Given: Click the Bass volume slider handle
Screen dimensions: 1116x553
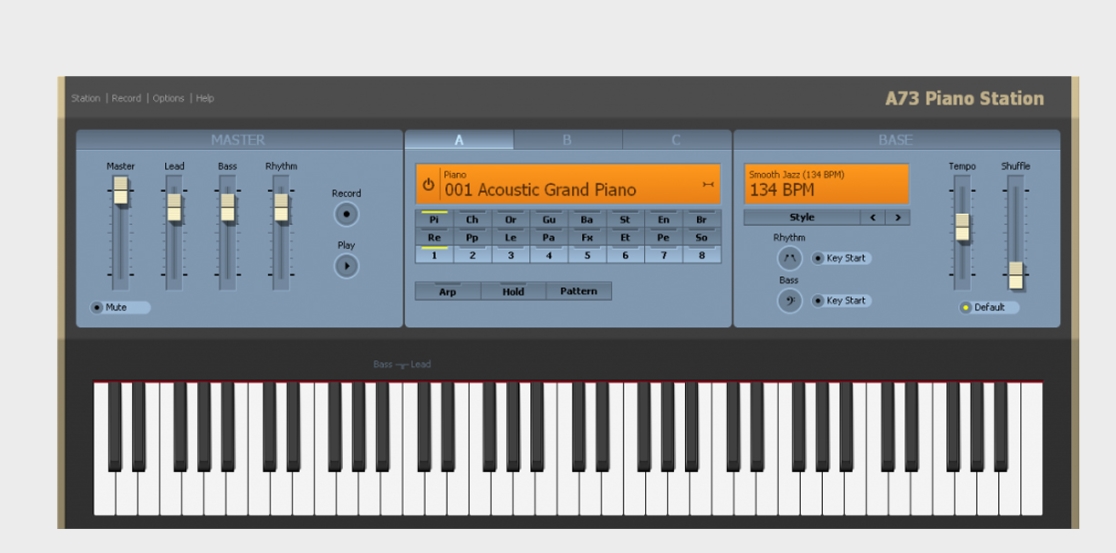Looking at the screenshot, I should [x=227, y=207].
